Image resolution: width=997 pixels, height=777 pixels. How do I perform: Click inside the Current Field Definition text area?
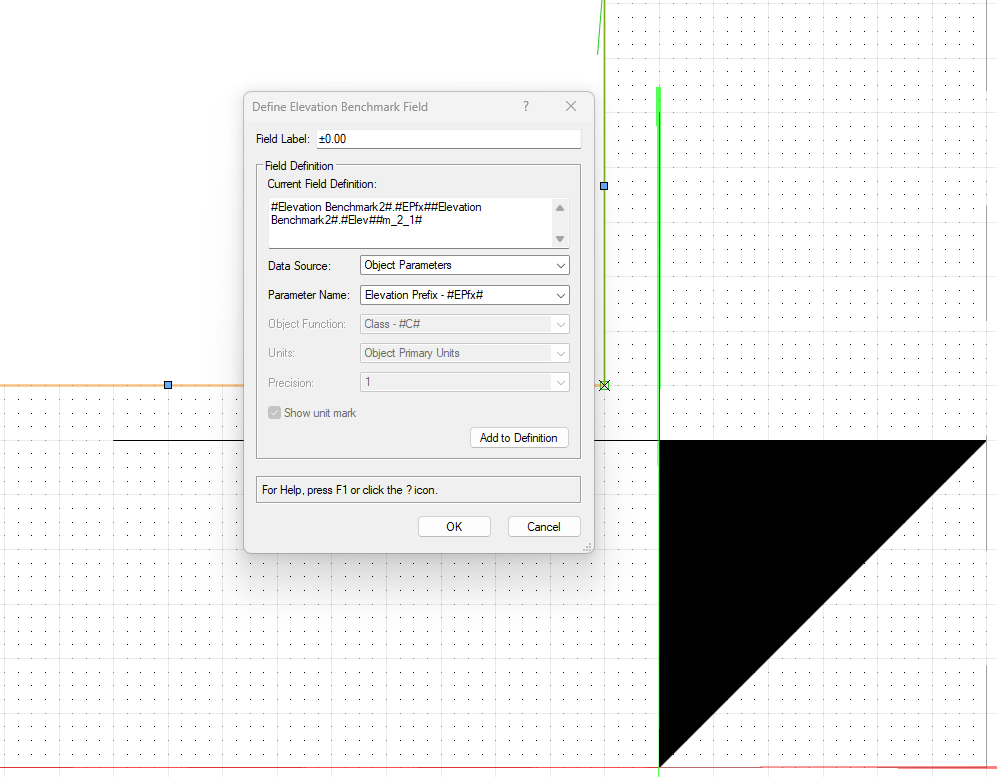410,221
